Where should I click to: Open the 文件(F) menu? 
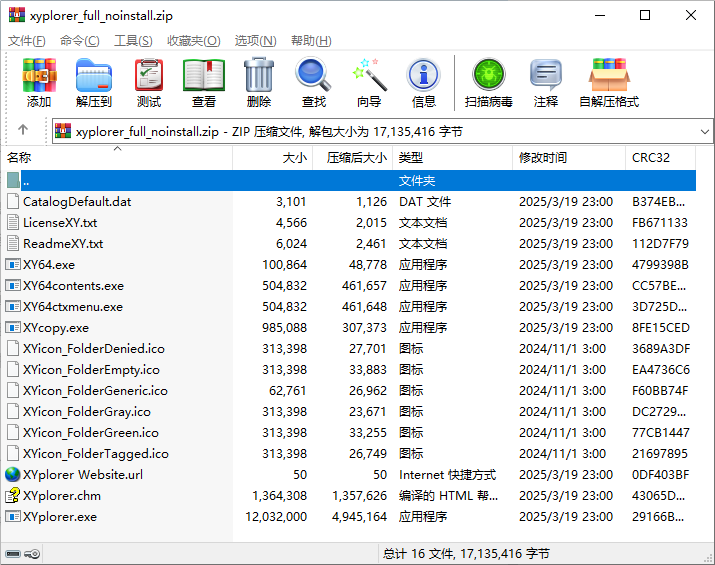click(x=27, y=41)
